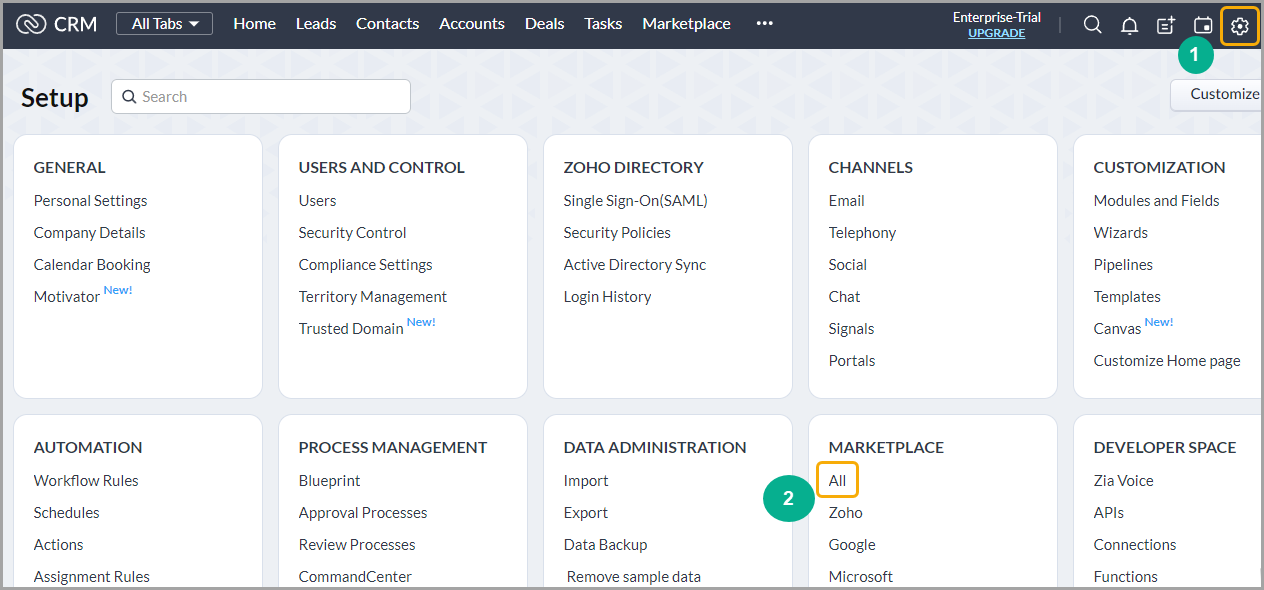Open the Accounts tab
1264x590 pixels.
coord(472,24)
